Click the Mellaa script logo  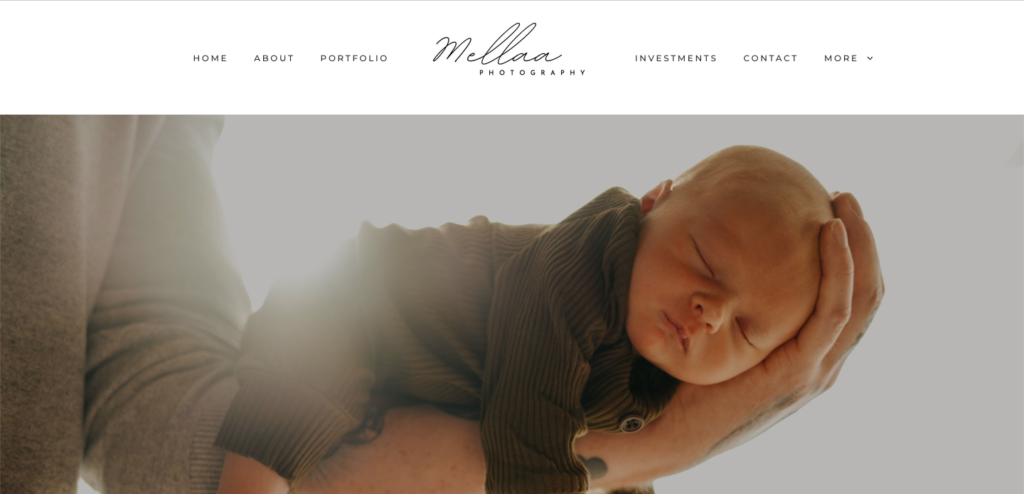tap(497, 44)
